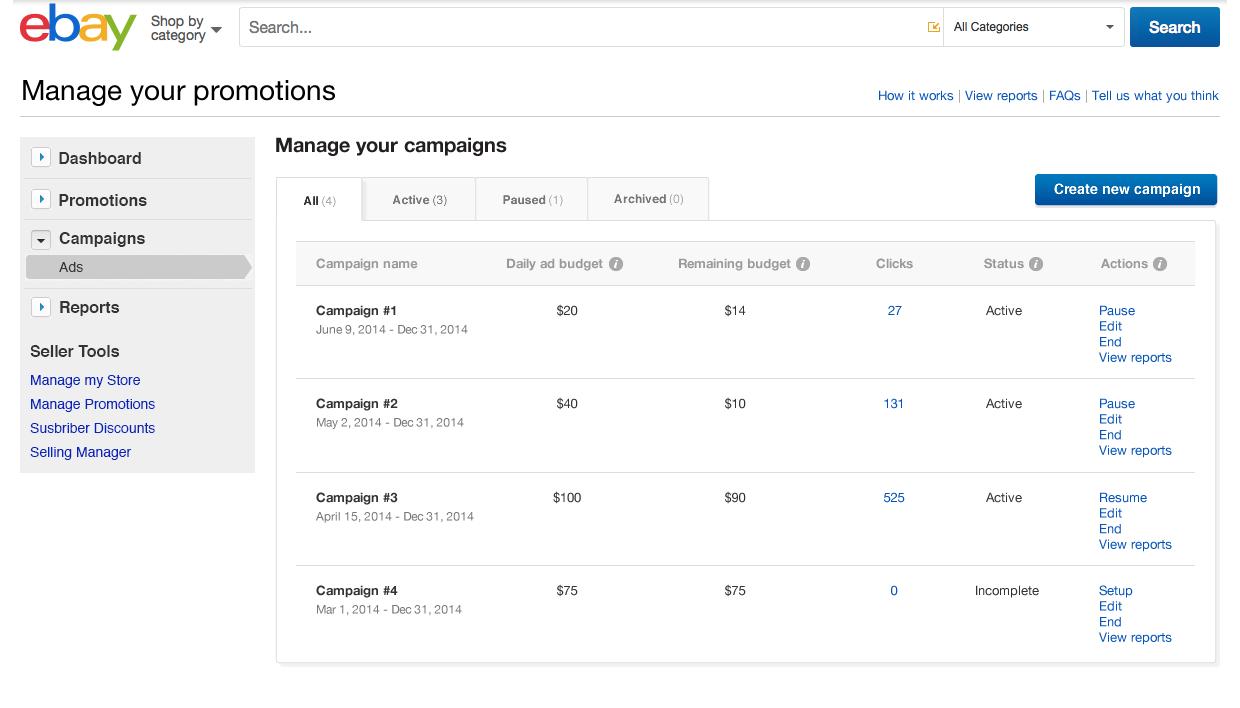This screenshot has width=1240, height=708.
Task: Collapse the Campaigns sidebar section
Action: tap(41, 239)
